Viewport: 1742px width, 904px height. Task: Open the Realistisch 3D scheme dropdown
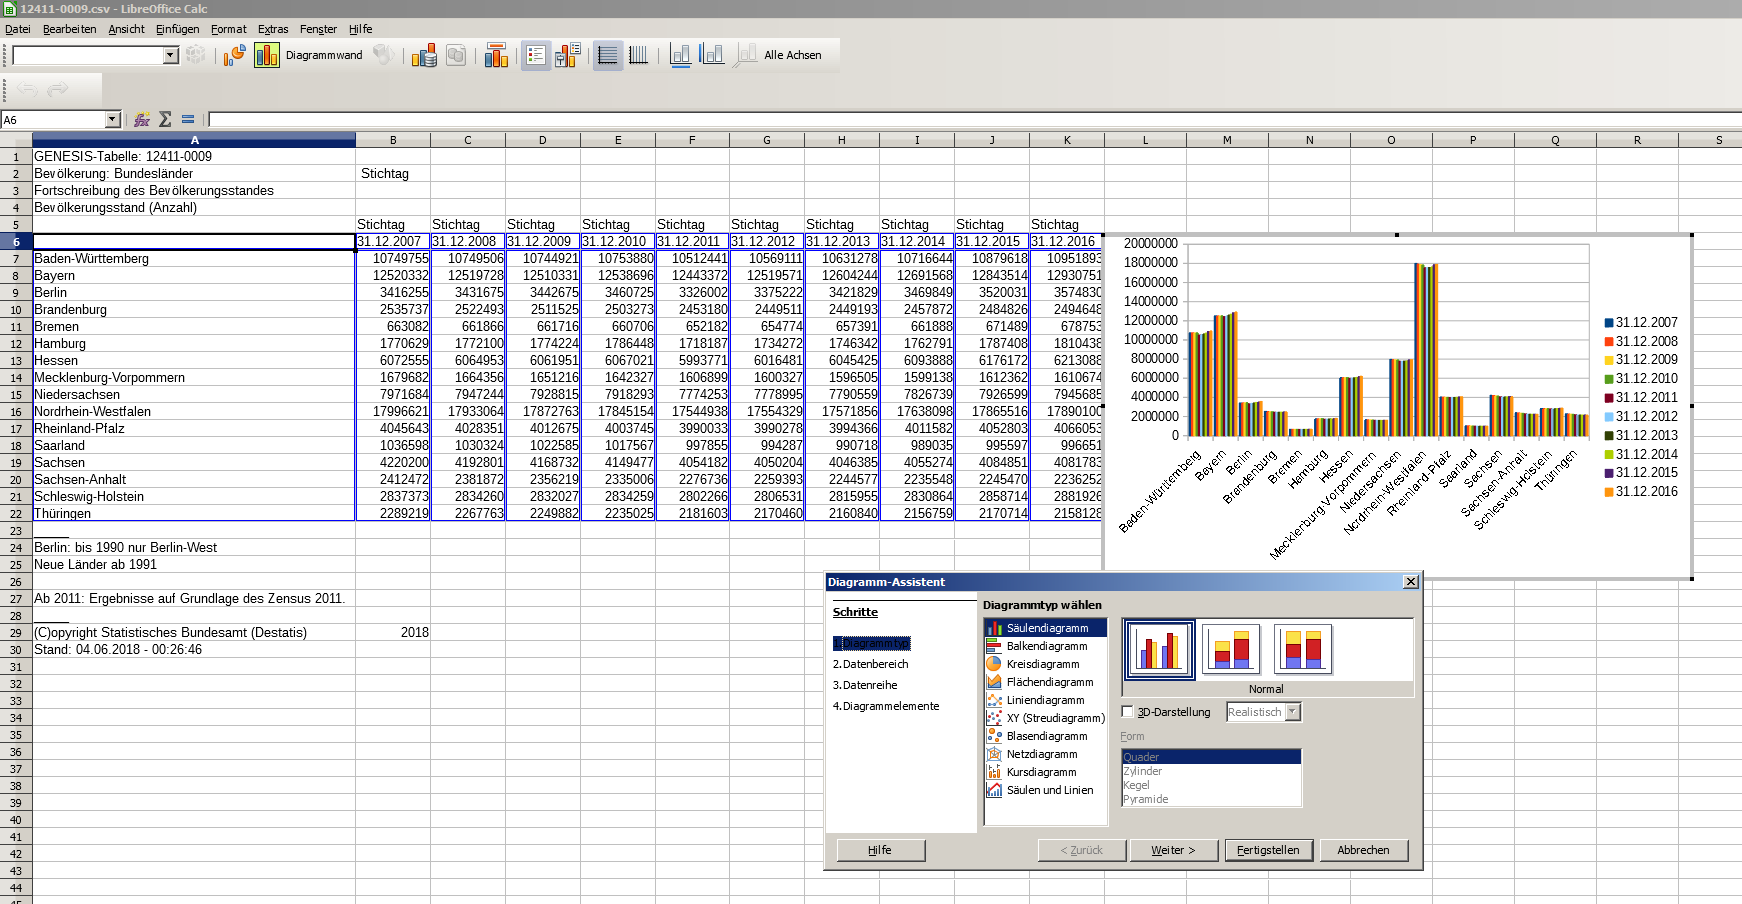coord(1293,712)
